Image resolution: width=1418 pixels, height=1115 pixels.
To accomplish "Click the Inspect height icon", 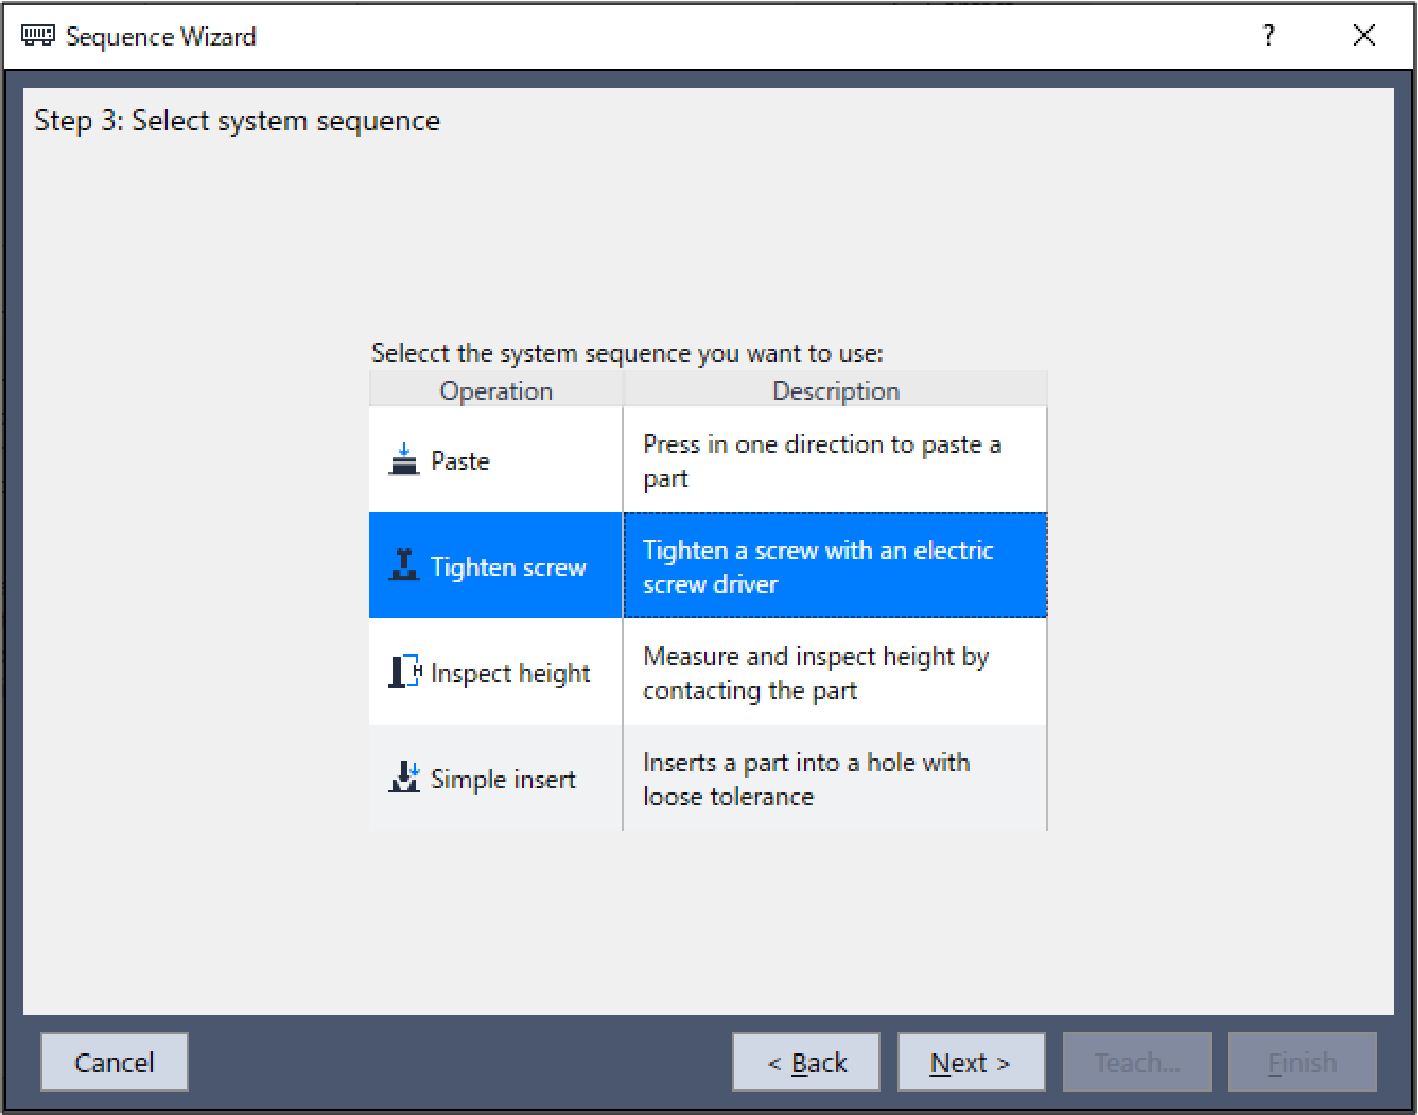I will [x=404, y=672].
